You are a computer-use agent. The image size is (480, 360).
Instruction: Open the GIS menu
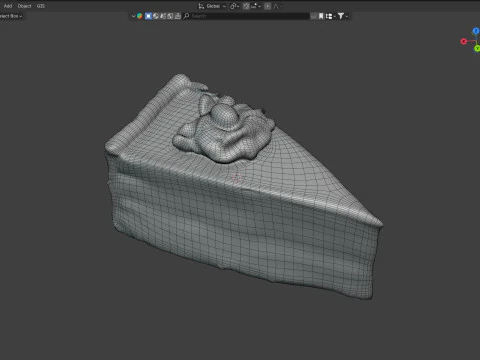(41, 6)
